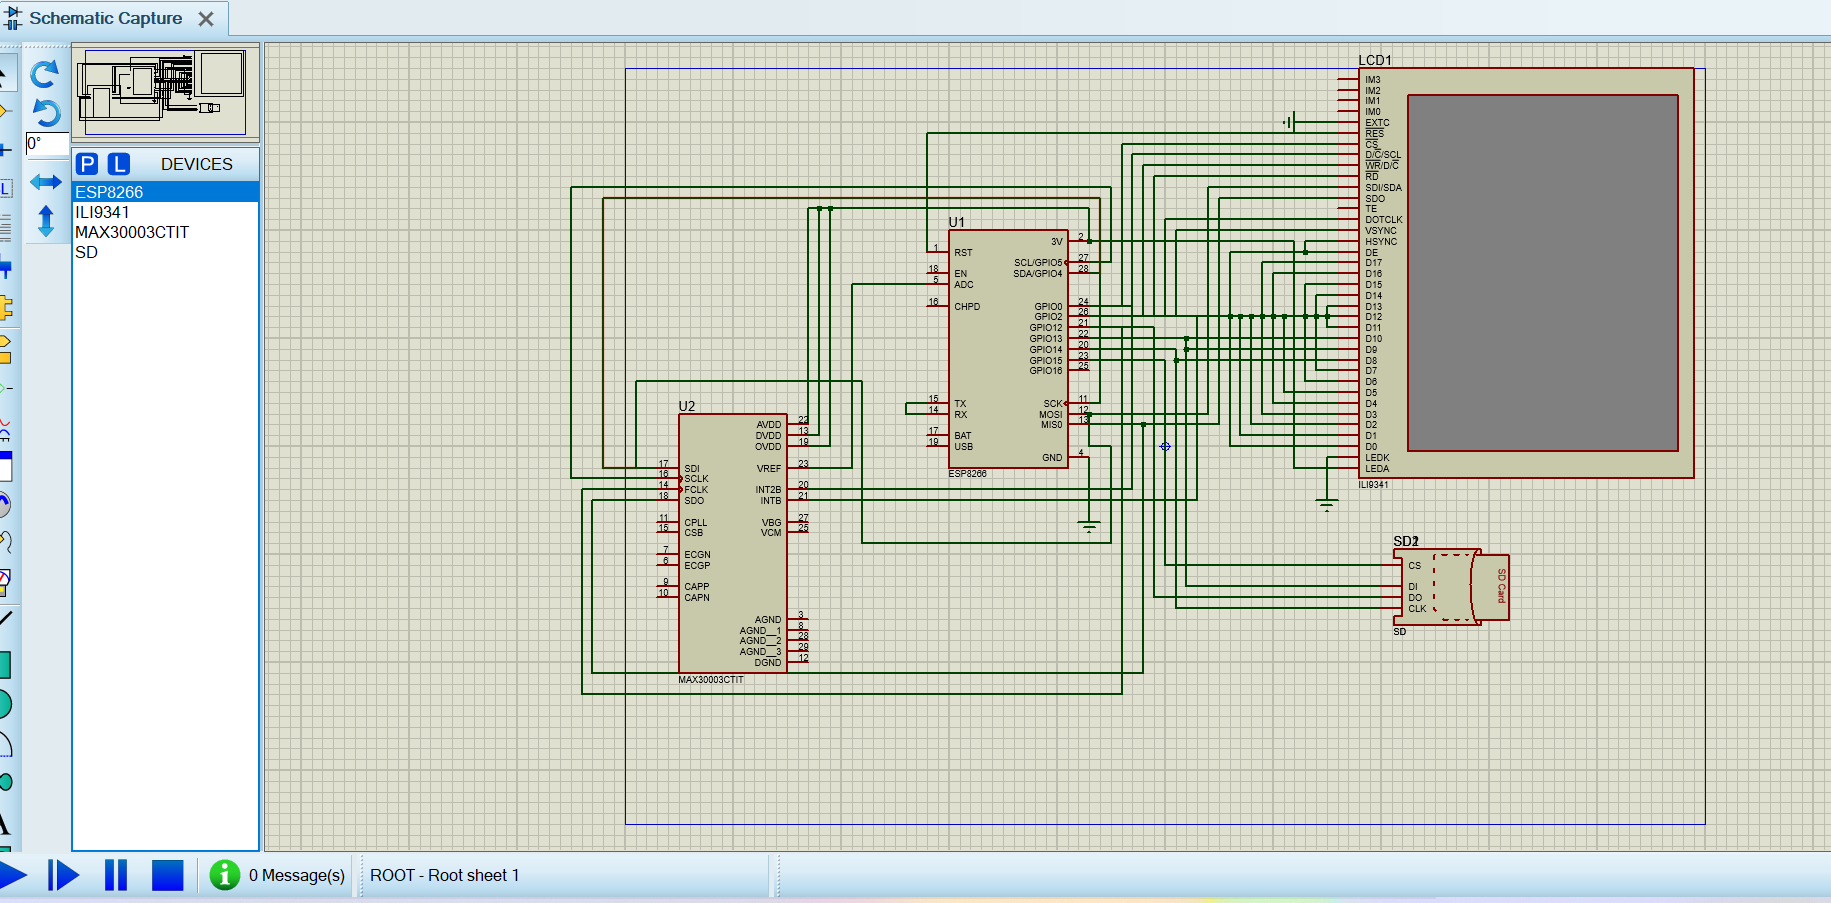Flip selection with X-Mirror arrow icon
Screen dimensions: 1831x903
pos(46,182)
